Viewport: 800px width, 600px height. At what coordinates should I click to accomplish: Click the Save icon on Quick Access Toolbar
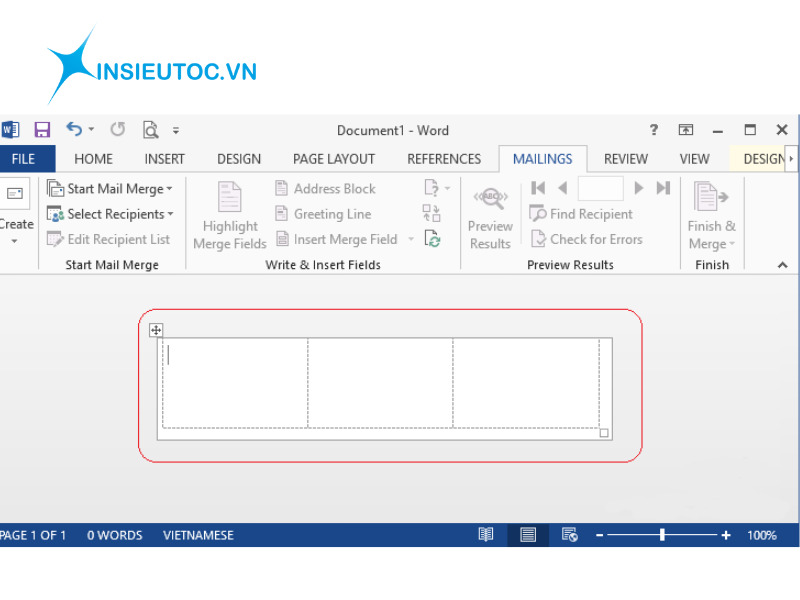pyautogui.click(x=42, y=129)
